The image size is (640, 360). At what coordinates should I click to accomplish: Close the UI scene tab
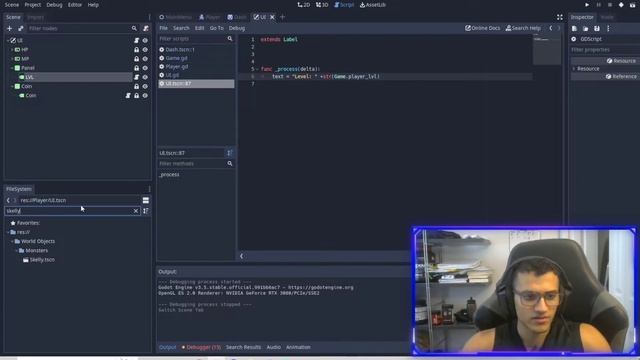point(272,17)
